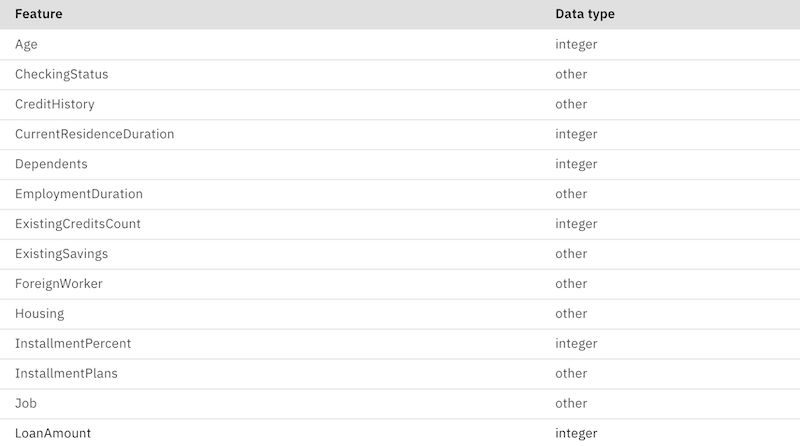Click EmploymentDuration in the table
Screen dimensions: 800x446
point(79,194)
